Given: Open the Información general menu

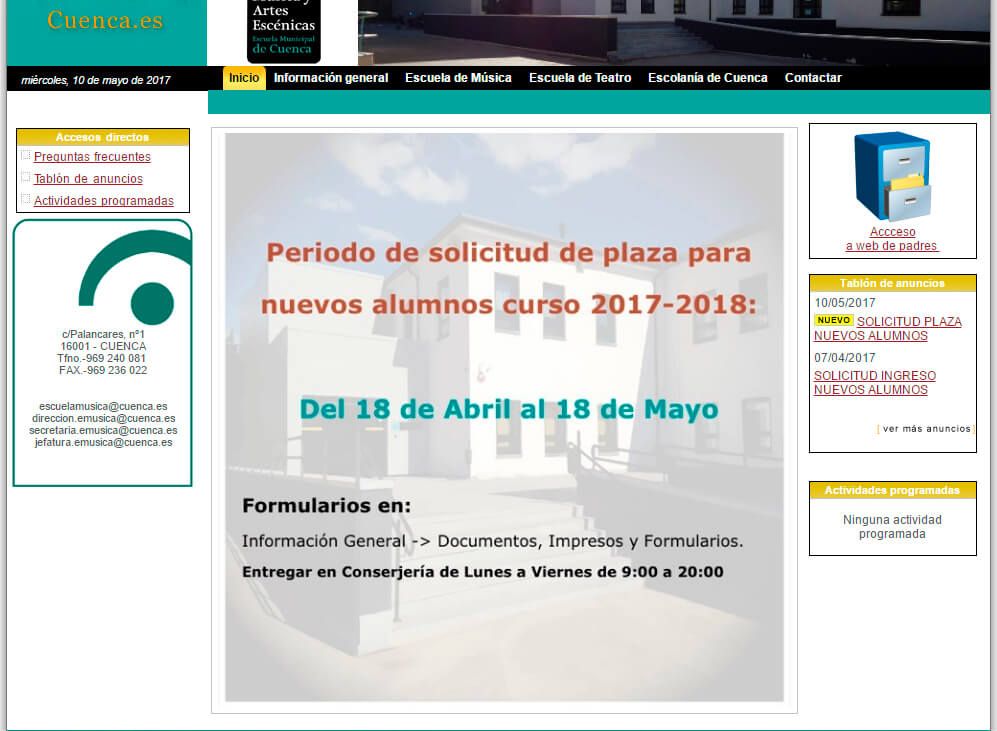Looking at the screenshot, I should tap(331, 77).
